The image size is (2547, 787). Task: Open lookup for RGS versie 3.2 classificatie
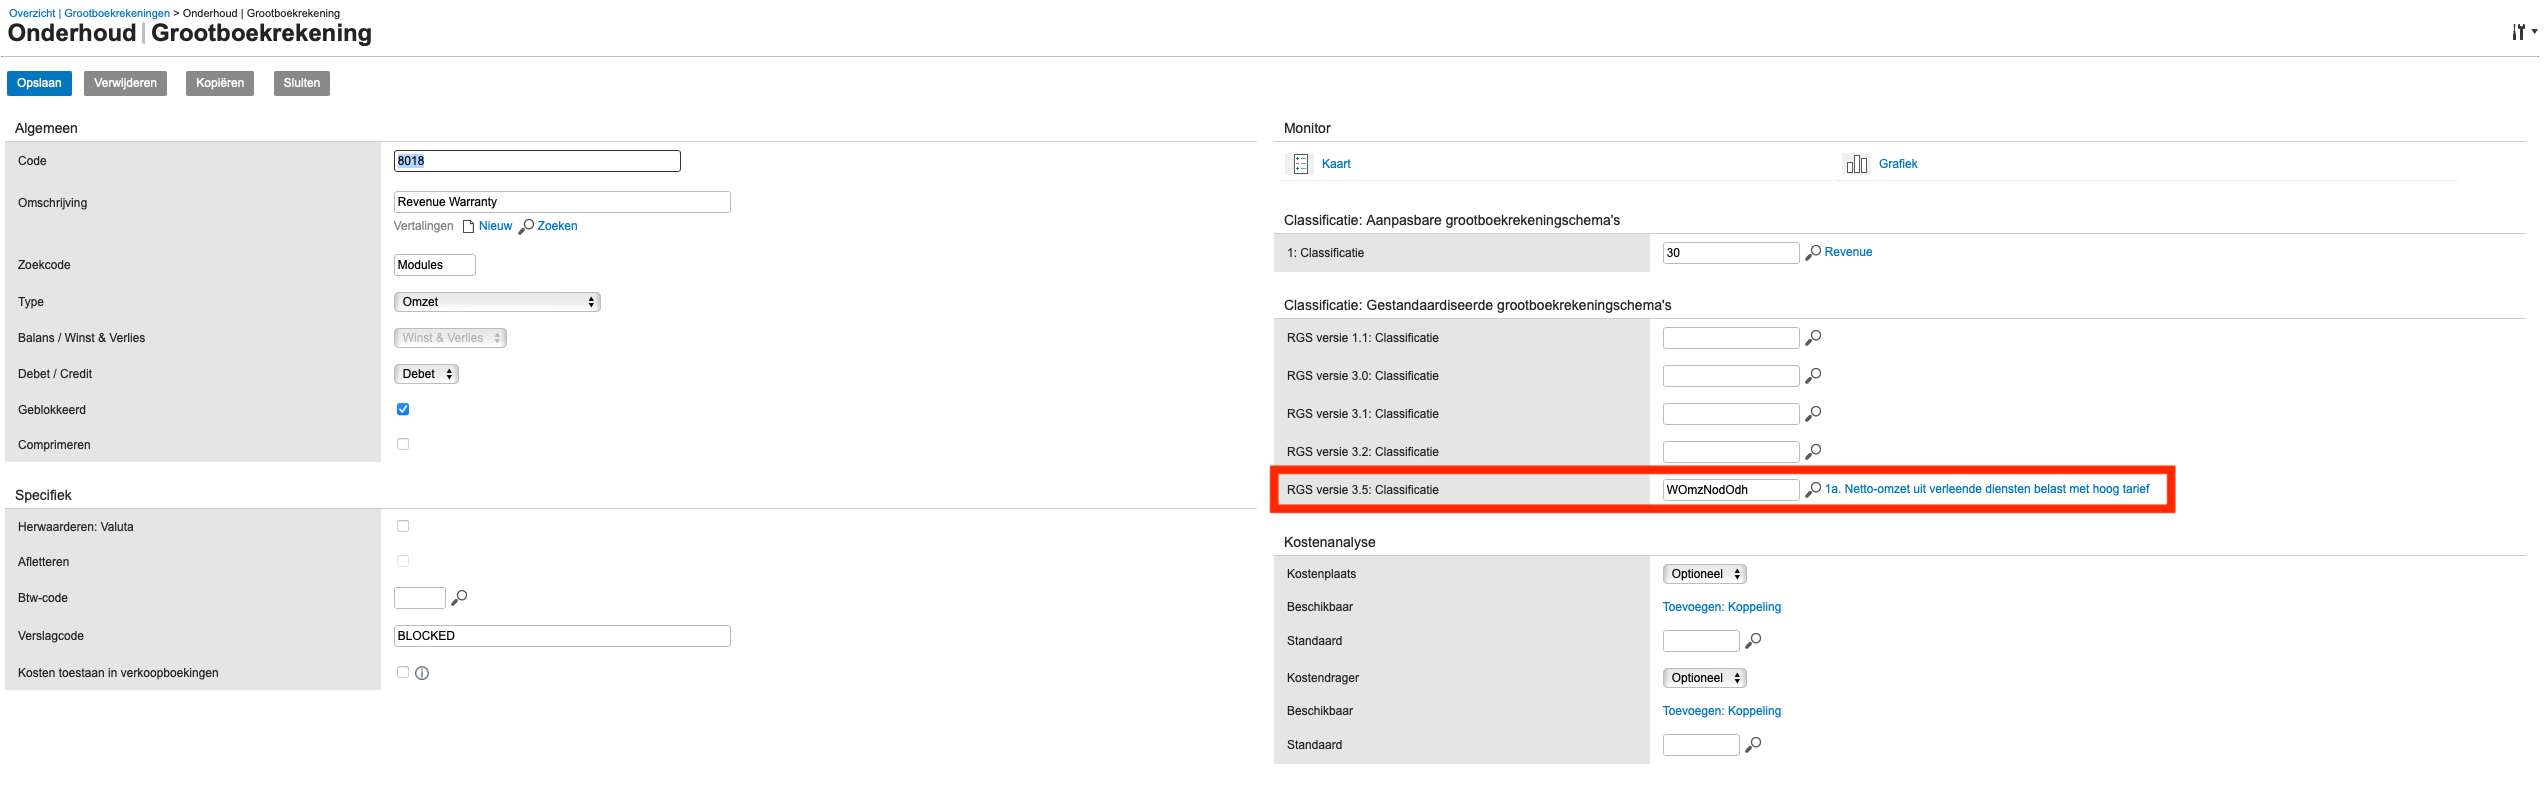1813,452
